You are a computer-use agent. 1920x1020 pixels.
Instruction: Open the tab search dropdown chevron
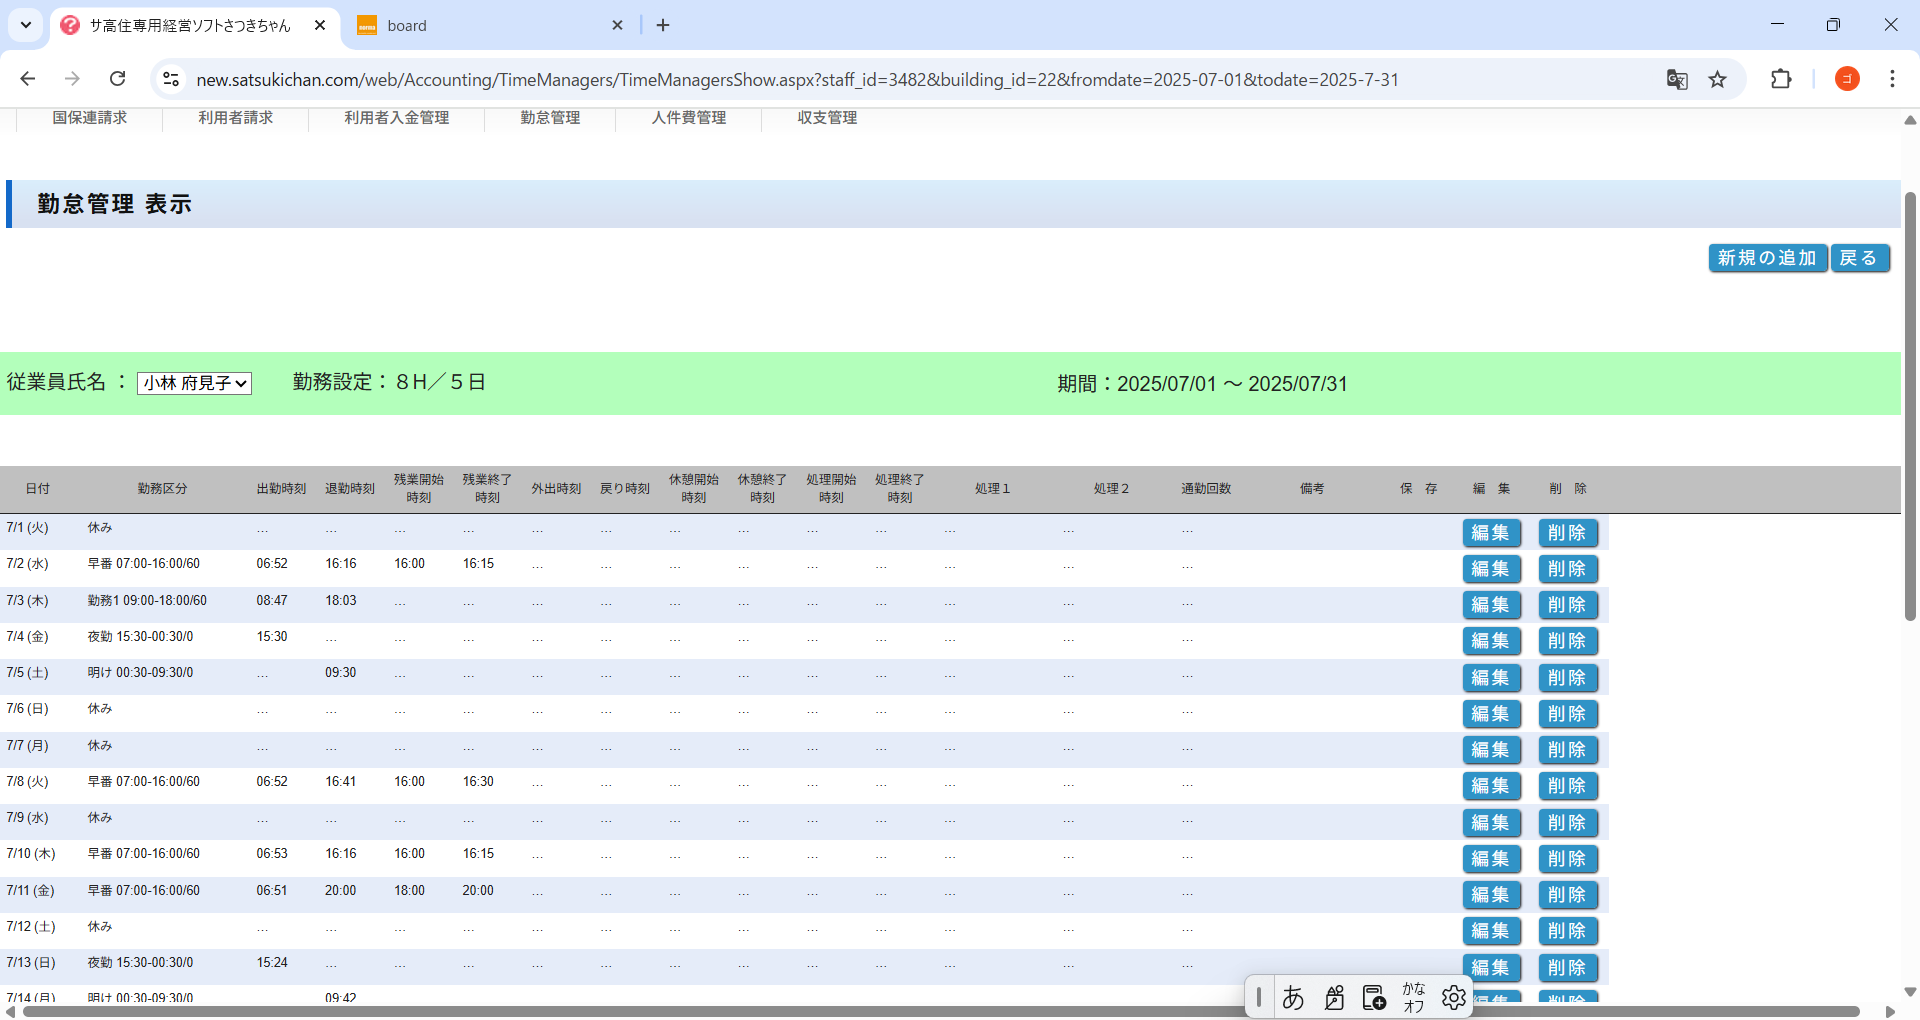pos(26,25)
